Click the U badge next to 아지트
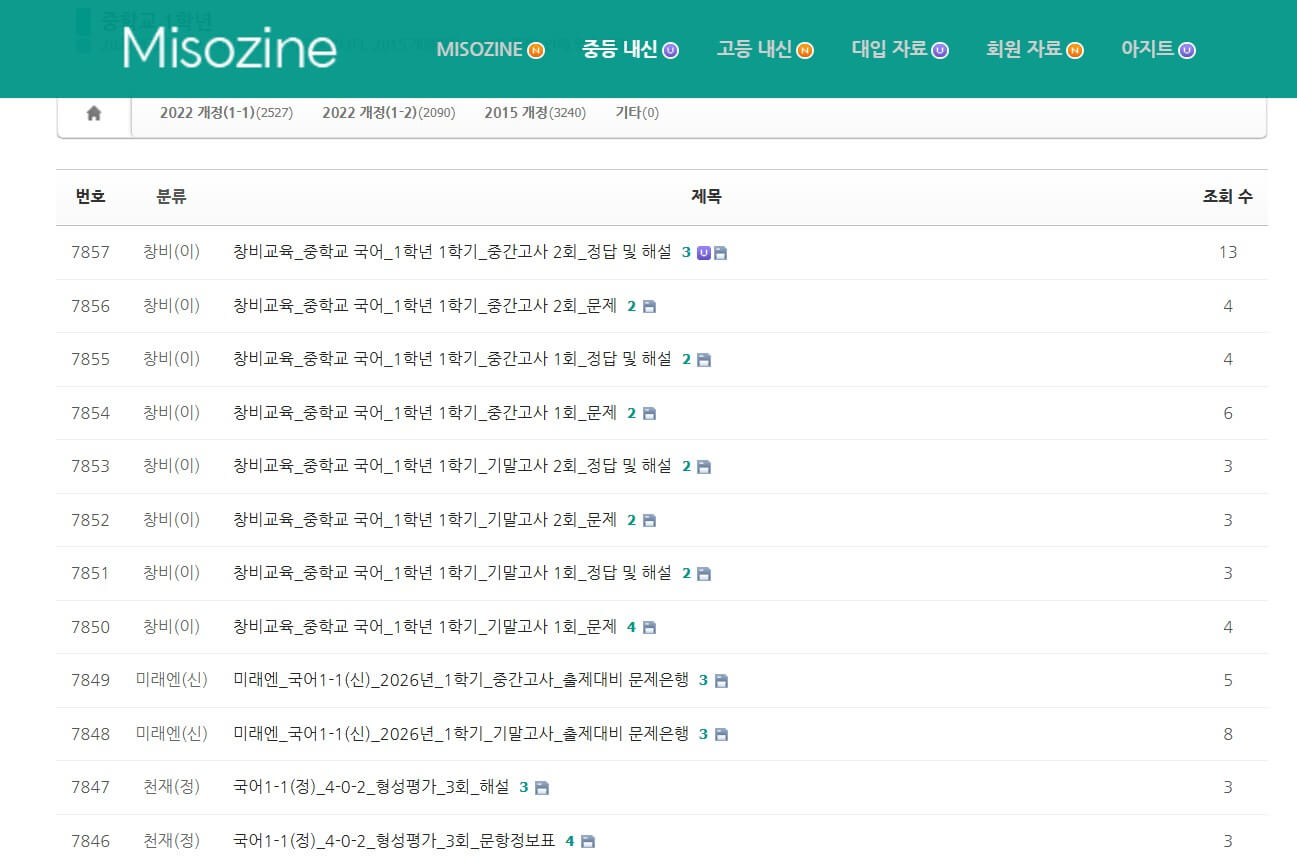This screenshot has width=1297, height=866. [x=1187, y=50]
